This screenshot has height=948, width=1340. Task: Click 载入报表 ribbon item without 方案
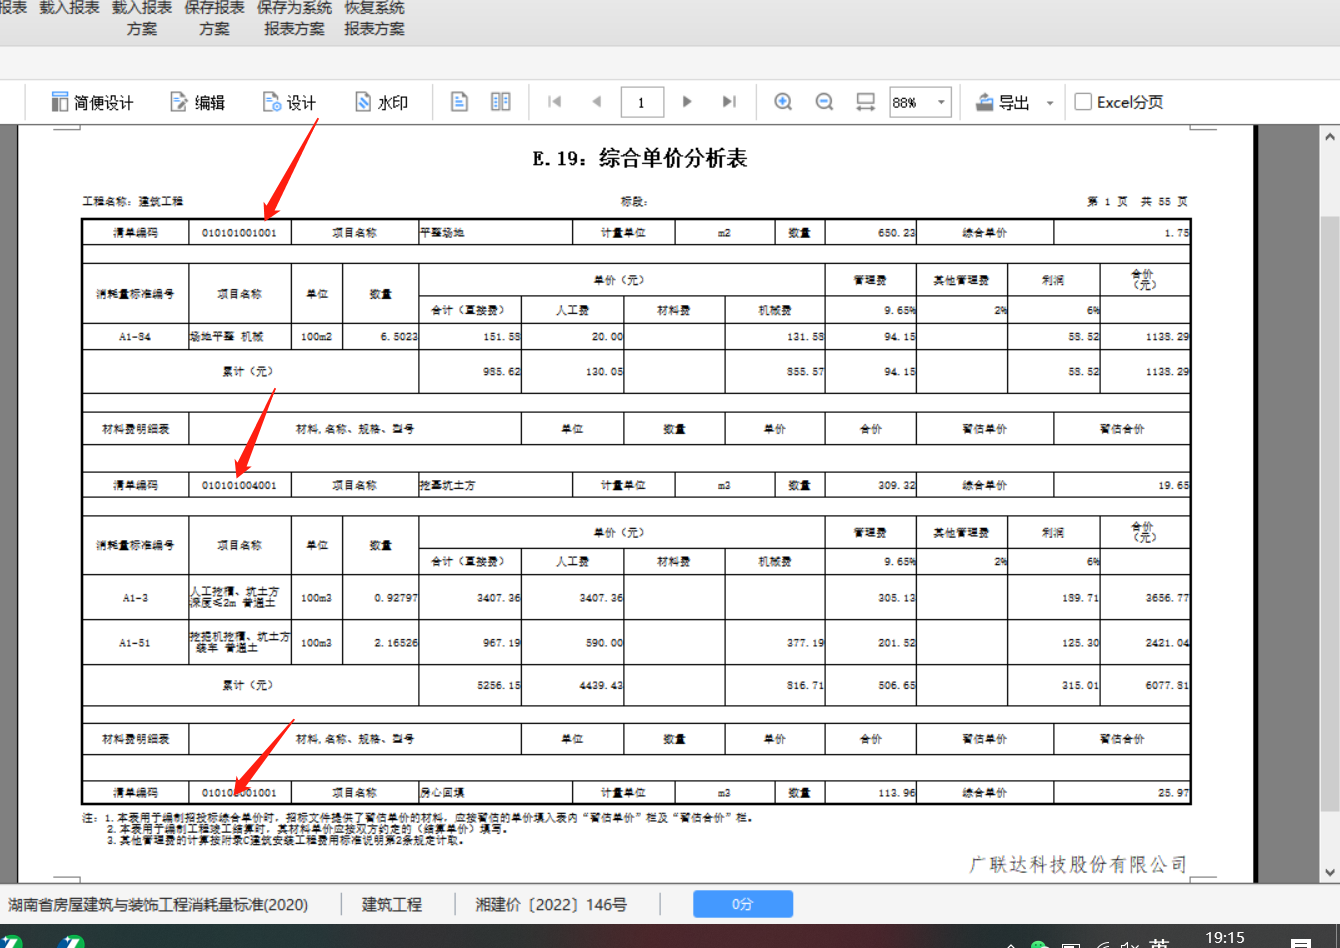pos(69,8)
